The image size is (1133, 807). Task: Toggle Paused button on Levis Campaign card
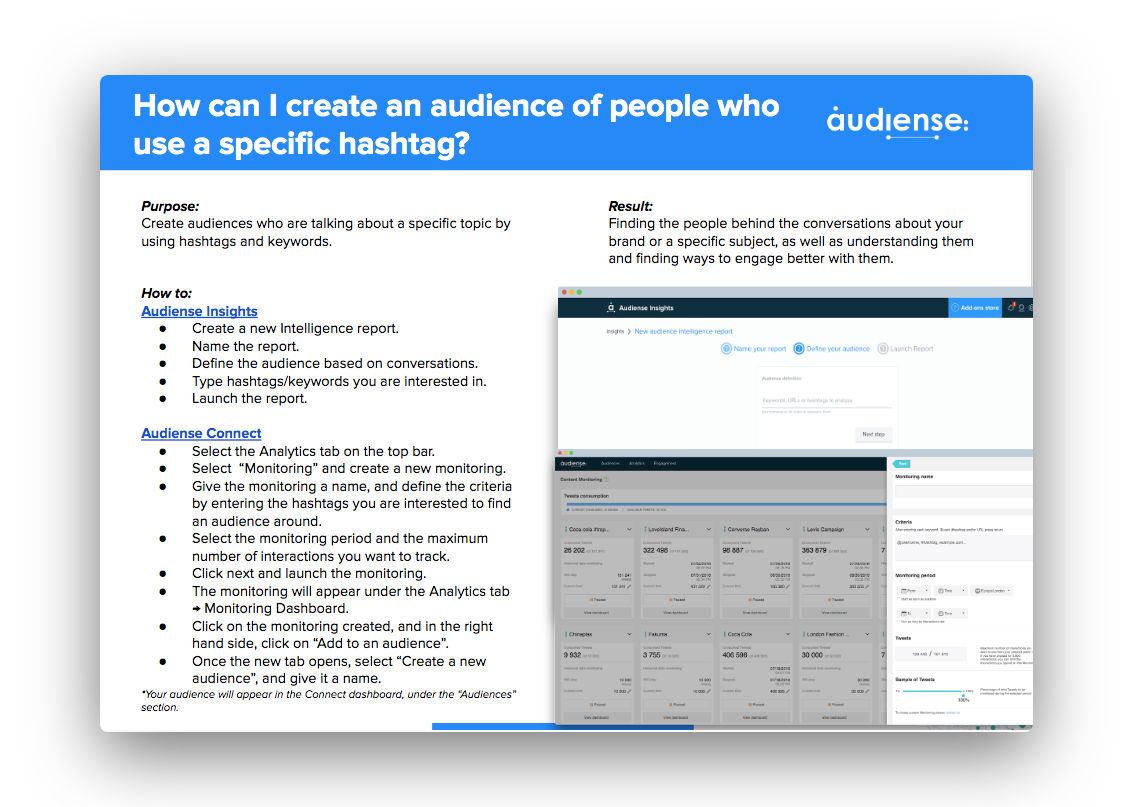tap(836, 600)
